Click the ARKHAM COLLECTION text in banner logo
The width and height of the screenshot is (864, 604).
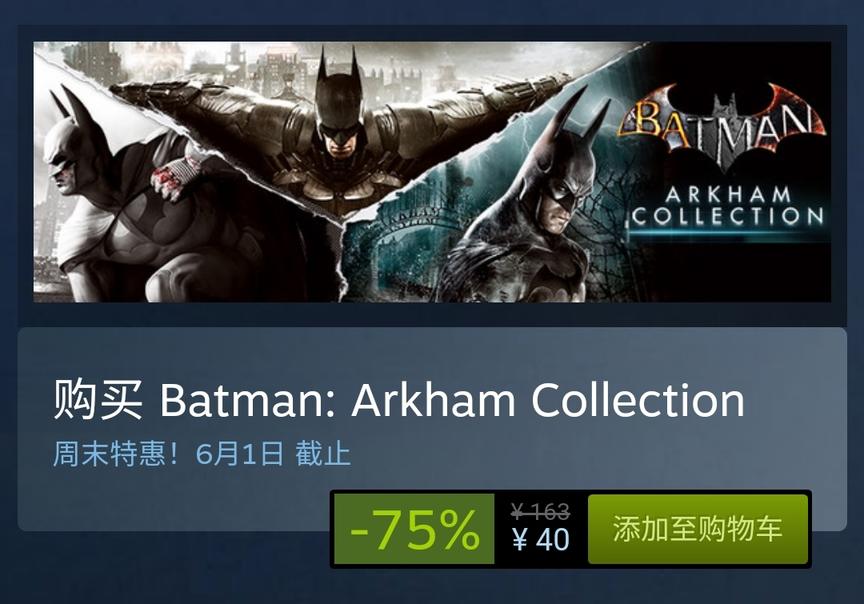point(727,206)
